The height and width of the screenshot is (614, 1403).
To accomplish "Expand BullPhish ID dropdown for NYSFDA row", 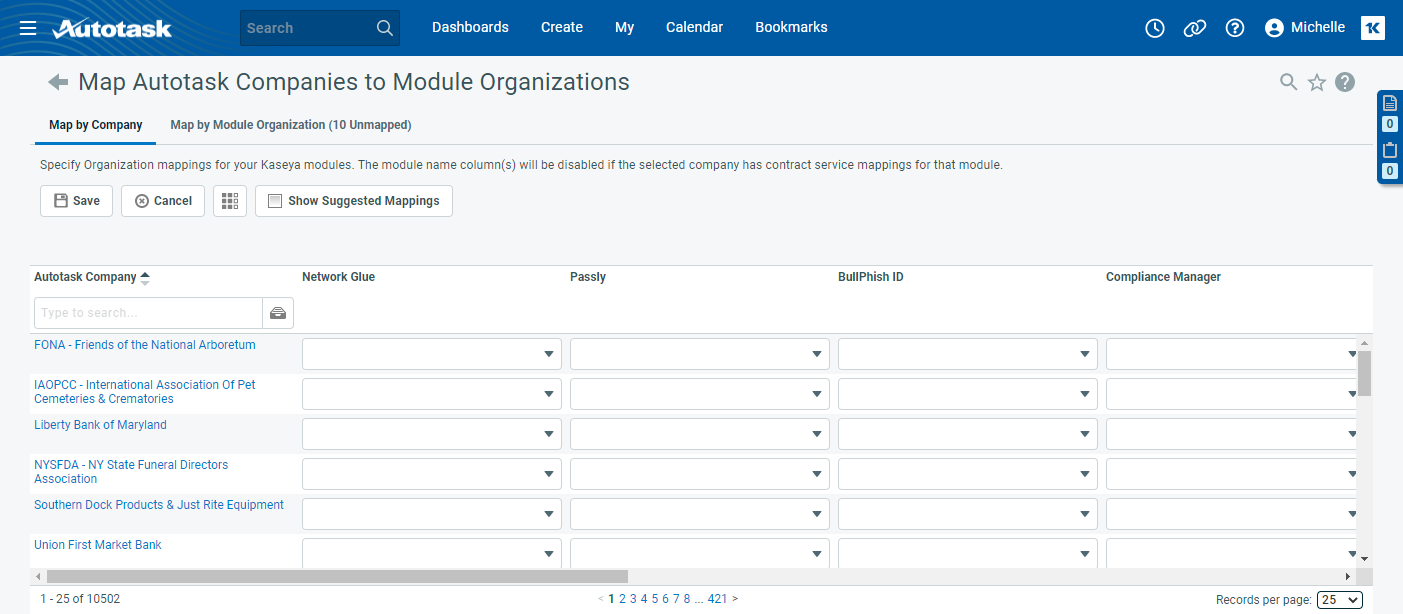I will click(x=1085, y=474).
